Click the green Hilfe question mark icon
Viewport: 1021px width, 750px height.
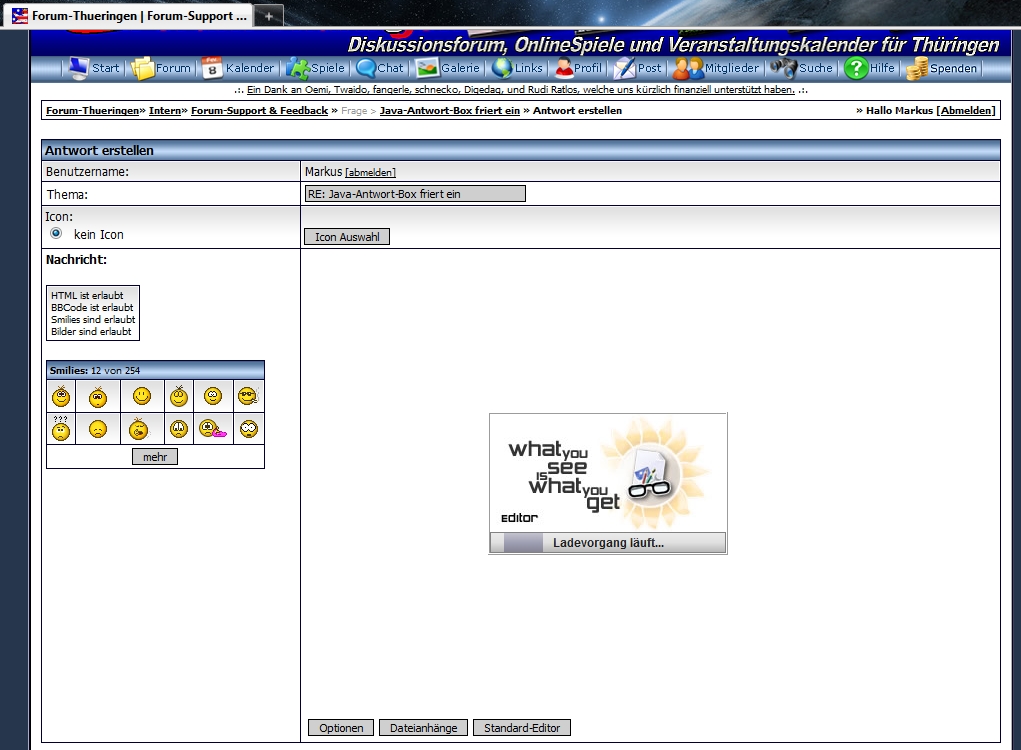coord(856,68)
